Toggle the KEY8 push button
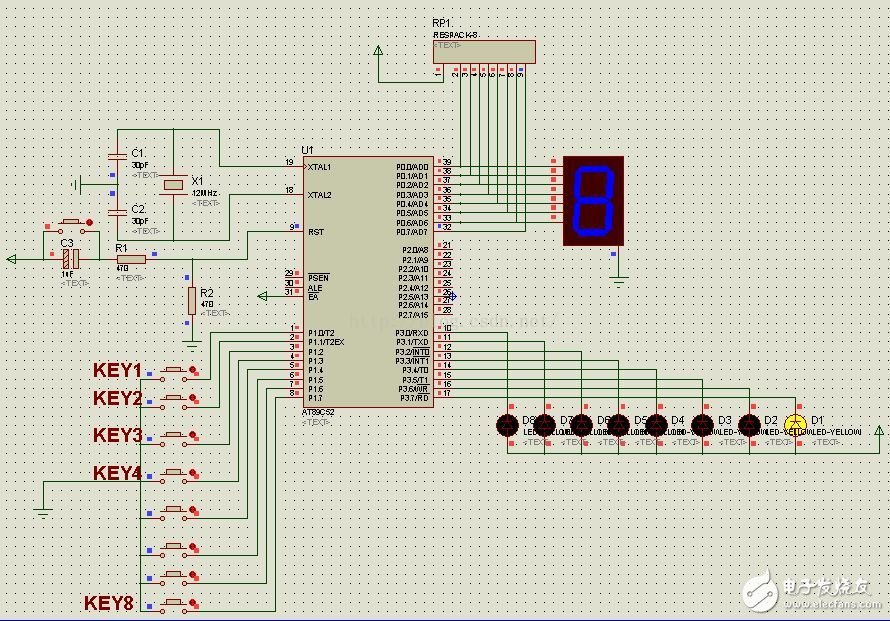890x621 pixels. [x=179, y=604]
